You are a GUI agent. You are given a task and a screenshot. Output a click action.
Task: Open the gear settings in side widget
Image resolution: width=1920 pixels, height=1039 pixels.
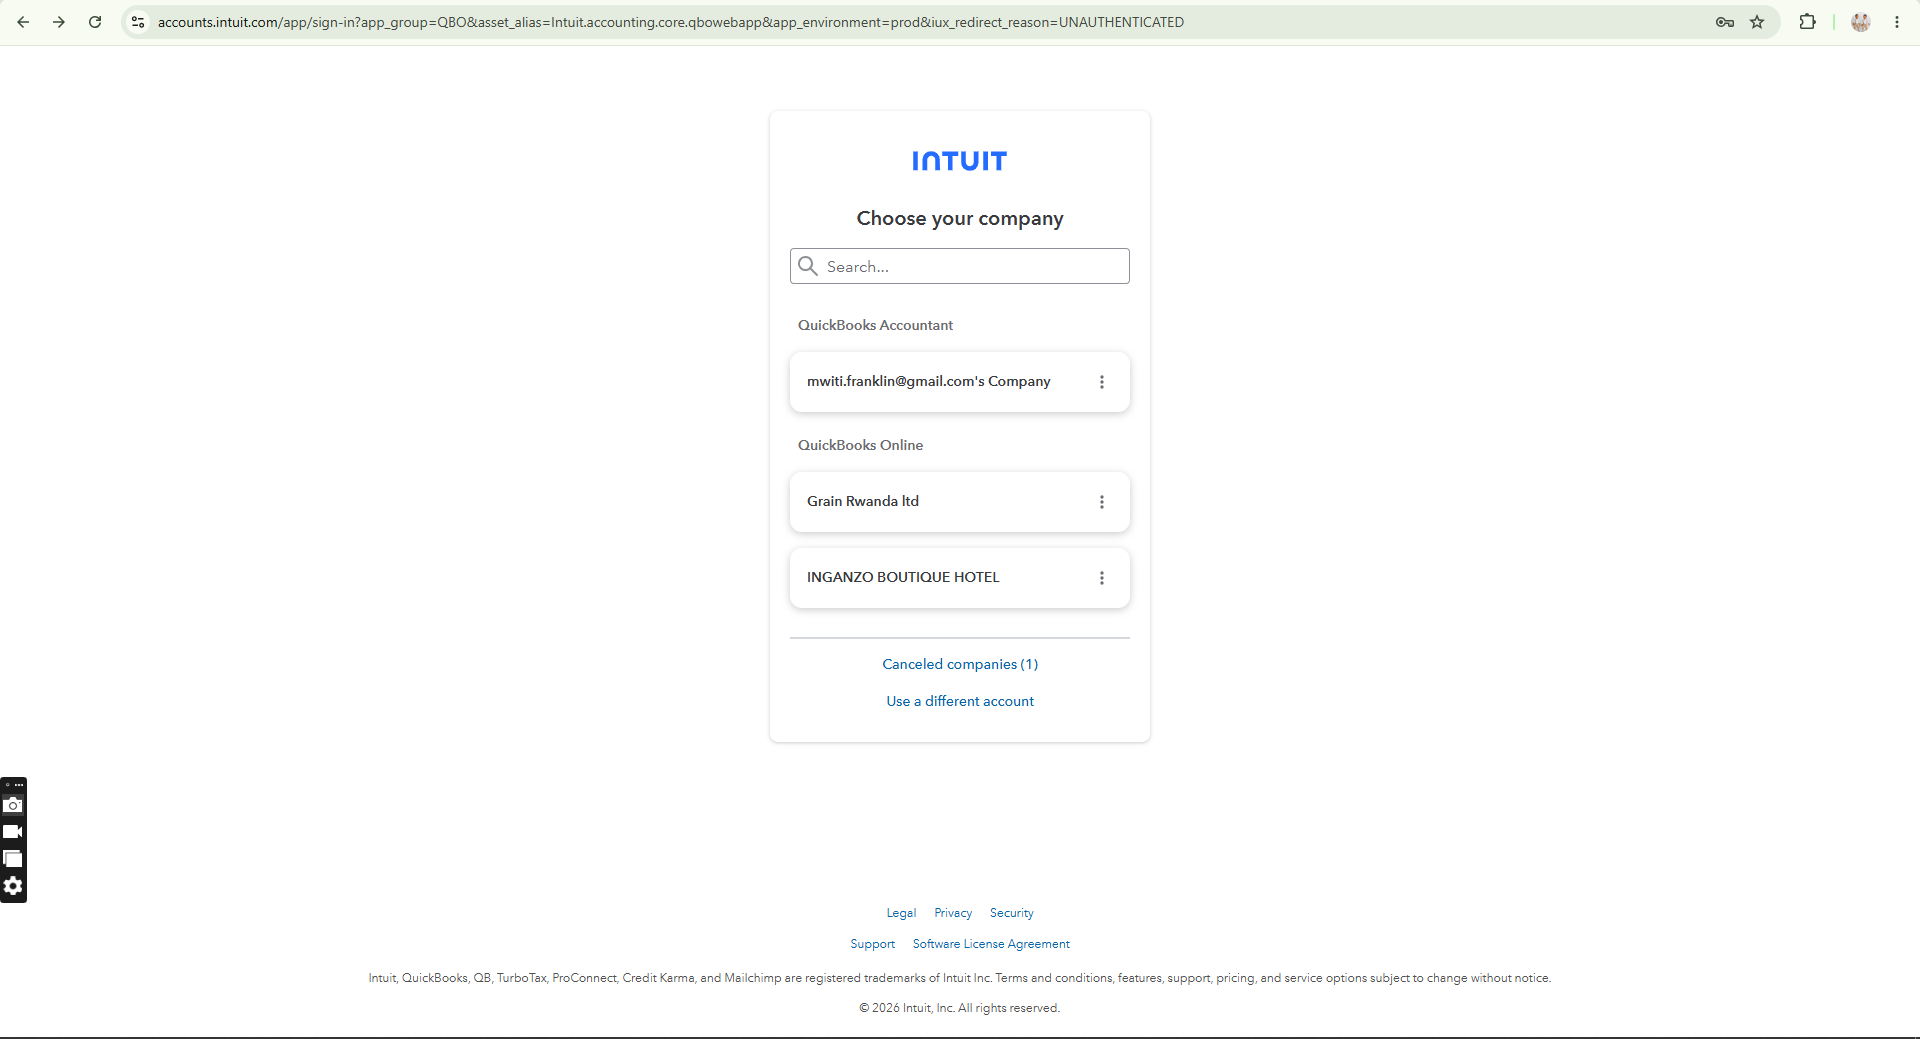click(13, 886)
